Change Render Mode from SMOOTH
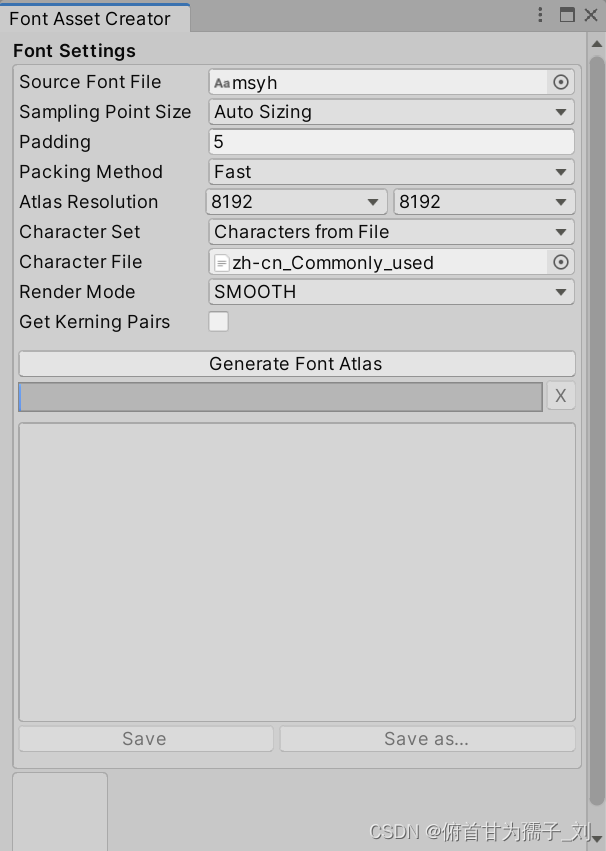 pyautogui.click(x=390, y=291)
